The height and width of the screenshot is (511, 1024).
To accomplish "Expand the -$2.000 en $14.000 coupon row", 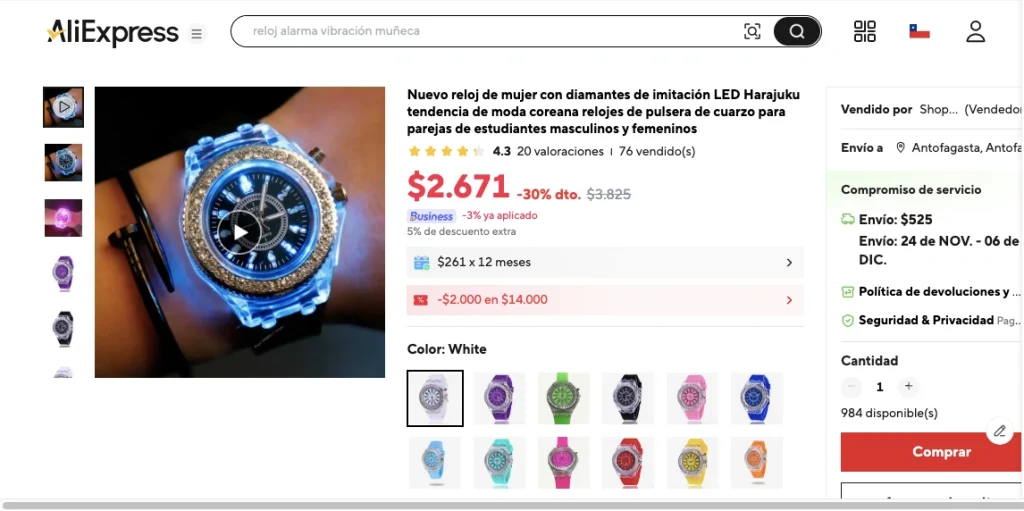I will click(605, 300).
